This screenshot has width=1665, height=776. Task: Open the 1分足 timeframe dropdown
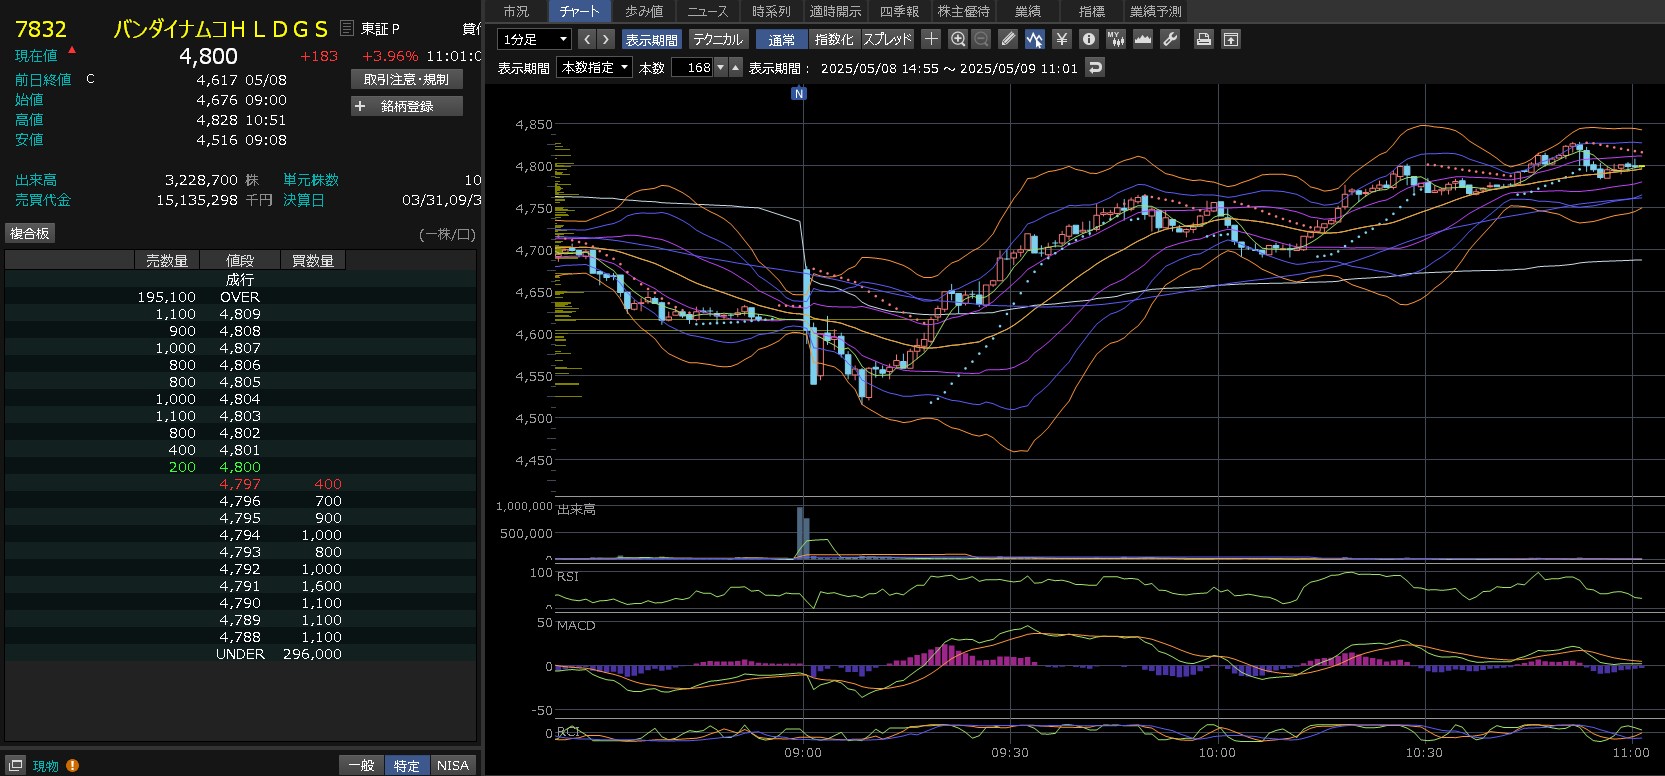535,39
